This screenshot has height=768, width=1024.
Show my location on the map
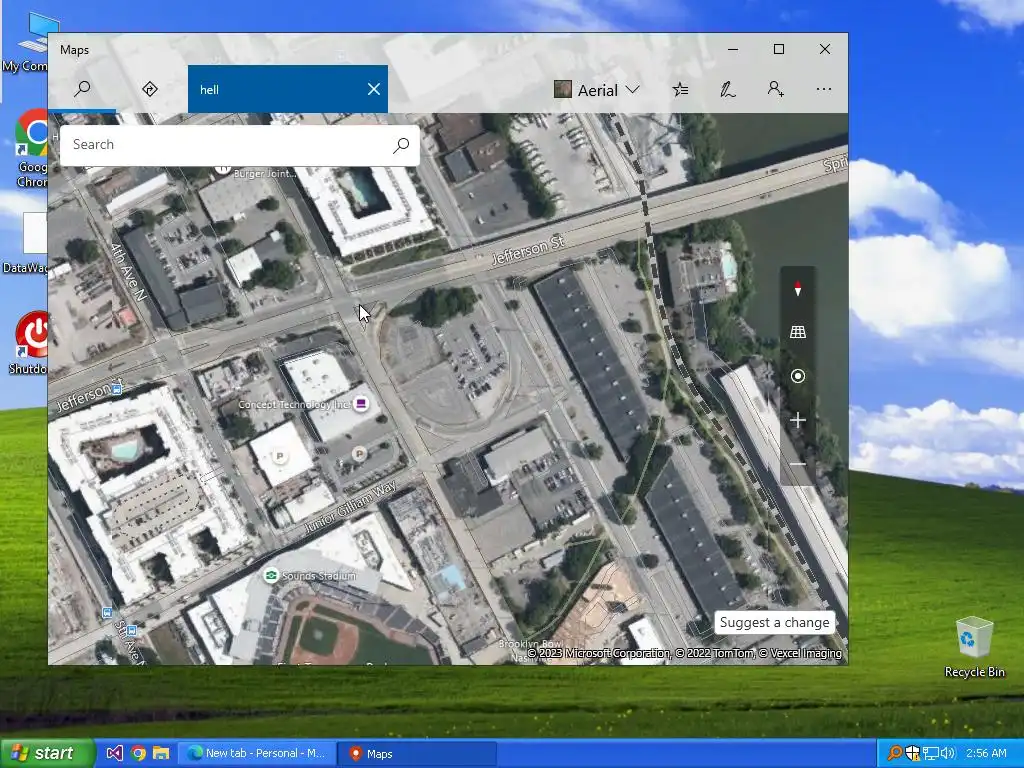[x=797, y=376]
